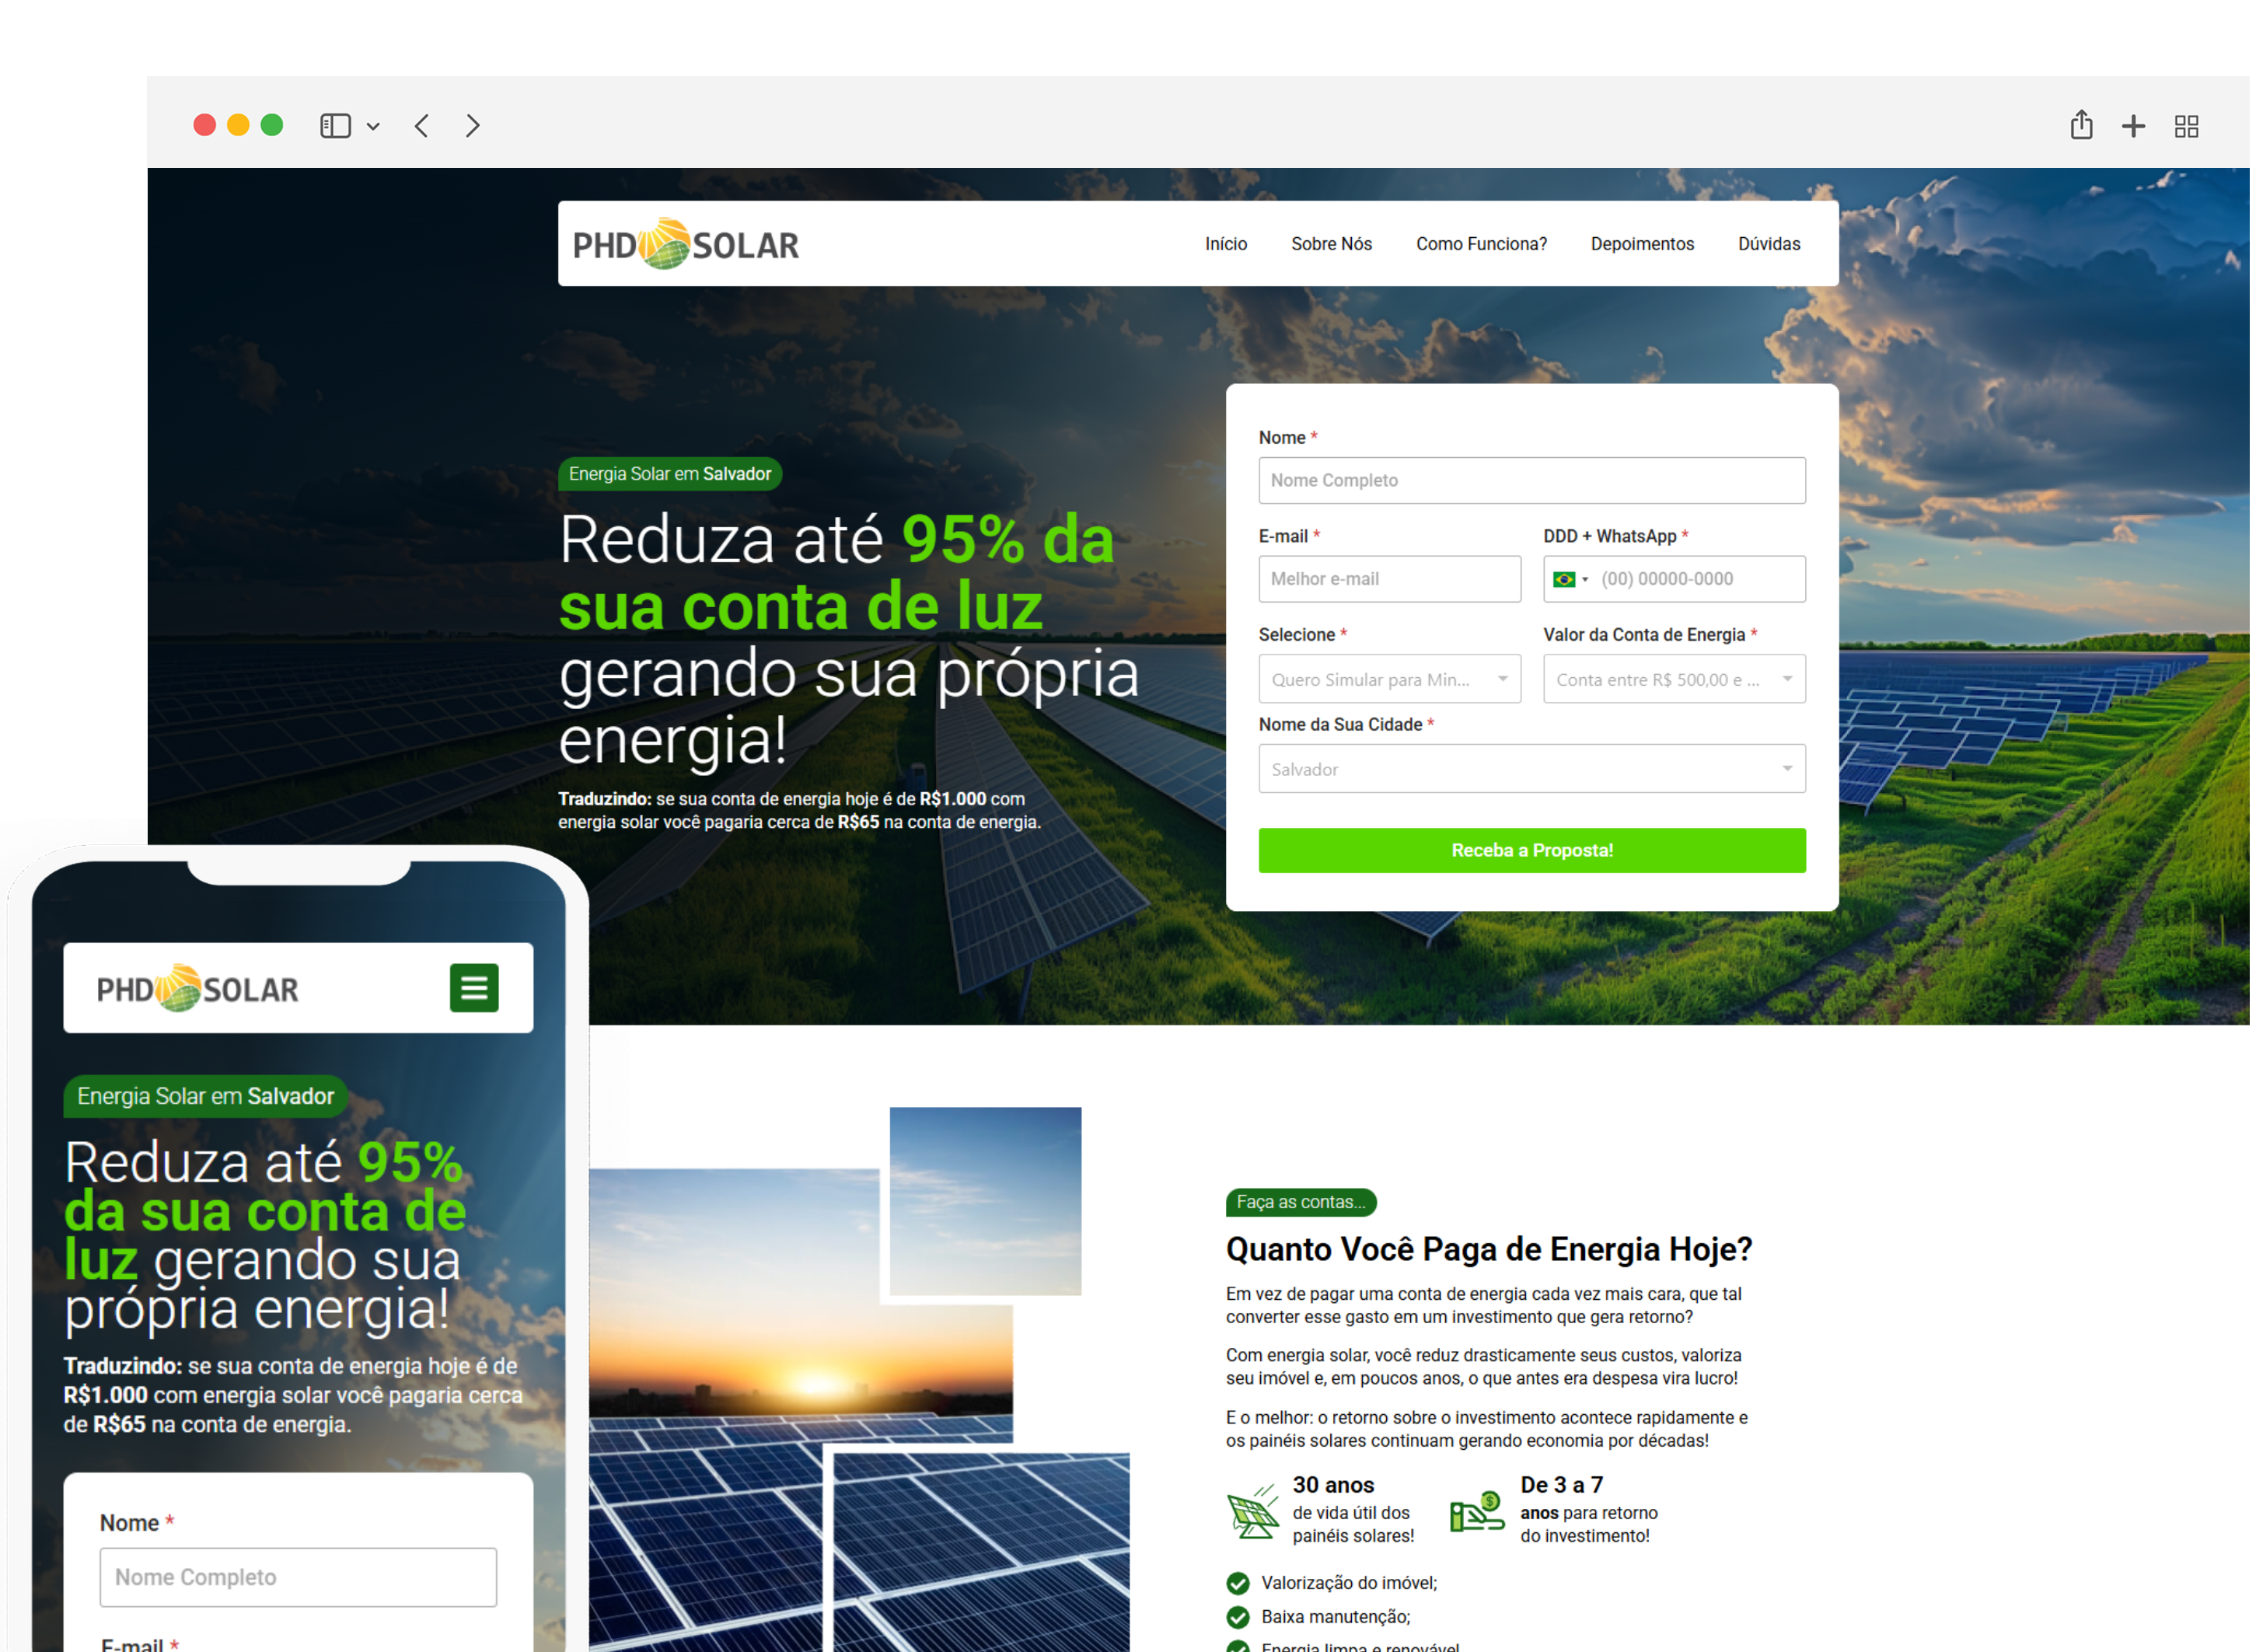Screen dimensions: 2256x1652
Task: Go forward with the right chevron
Action: 473,126
